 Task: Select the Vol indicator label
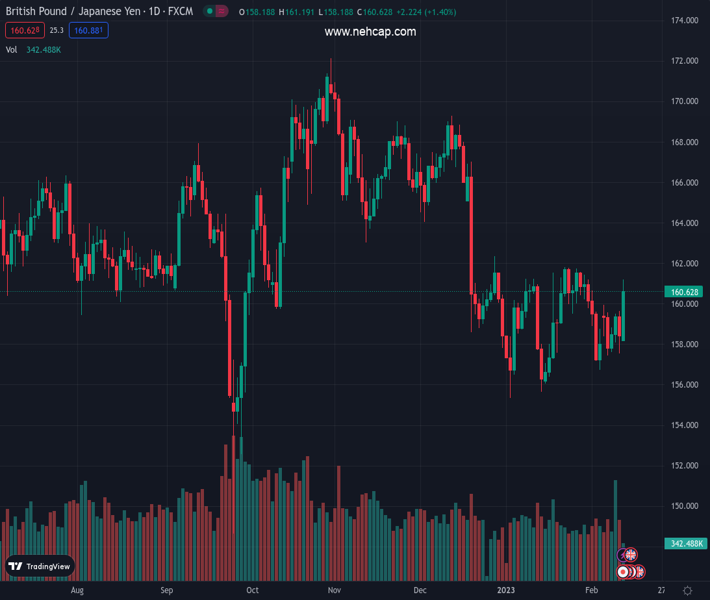tap(11, 49)
